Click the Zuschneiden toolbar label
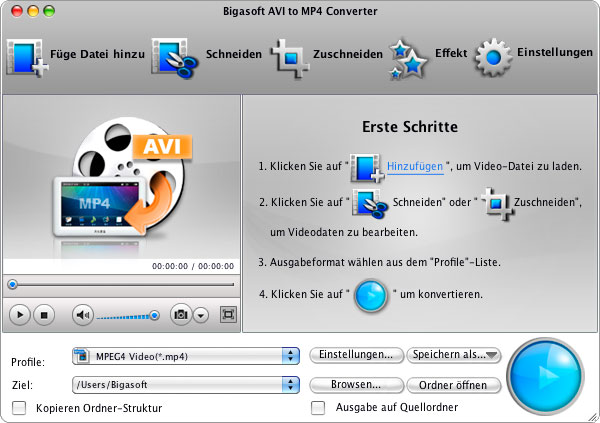This screenshot has width=600, height=423. [348, 54]
